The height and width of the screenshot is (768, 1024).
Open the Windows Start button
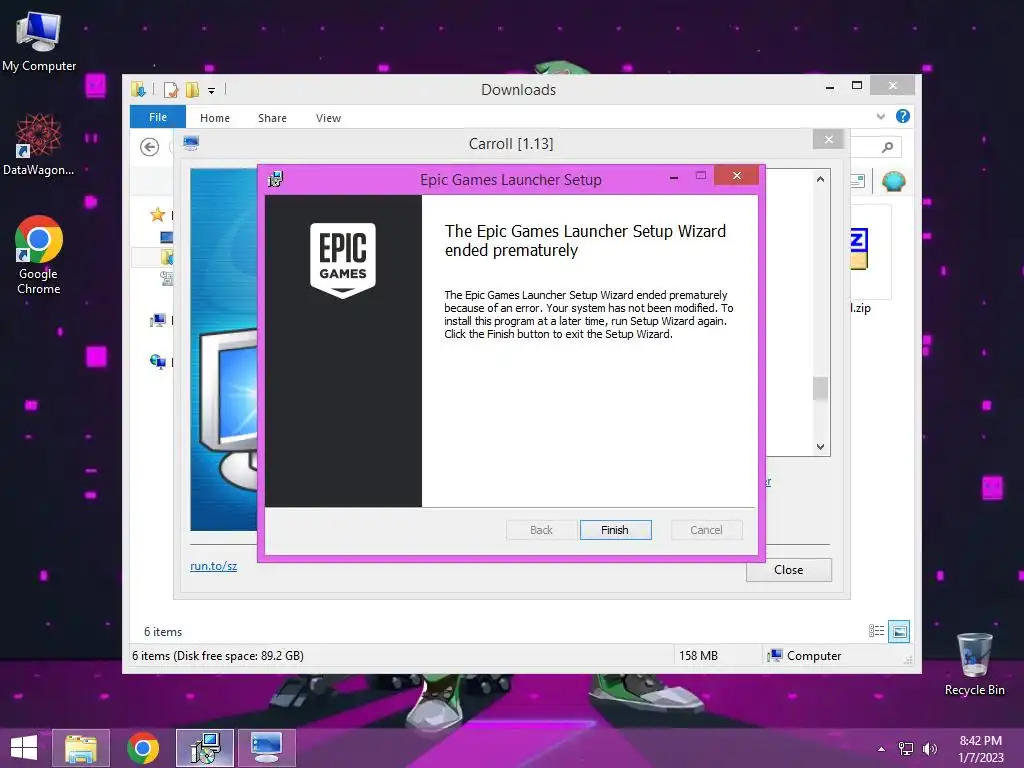coord(24,748)
